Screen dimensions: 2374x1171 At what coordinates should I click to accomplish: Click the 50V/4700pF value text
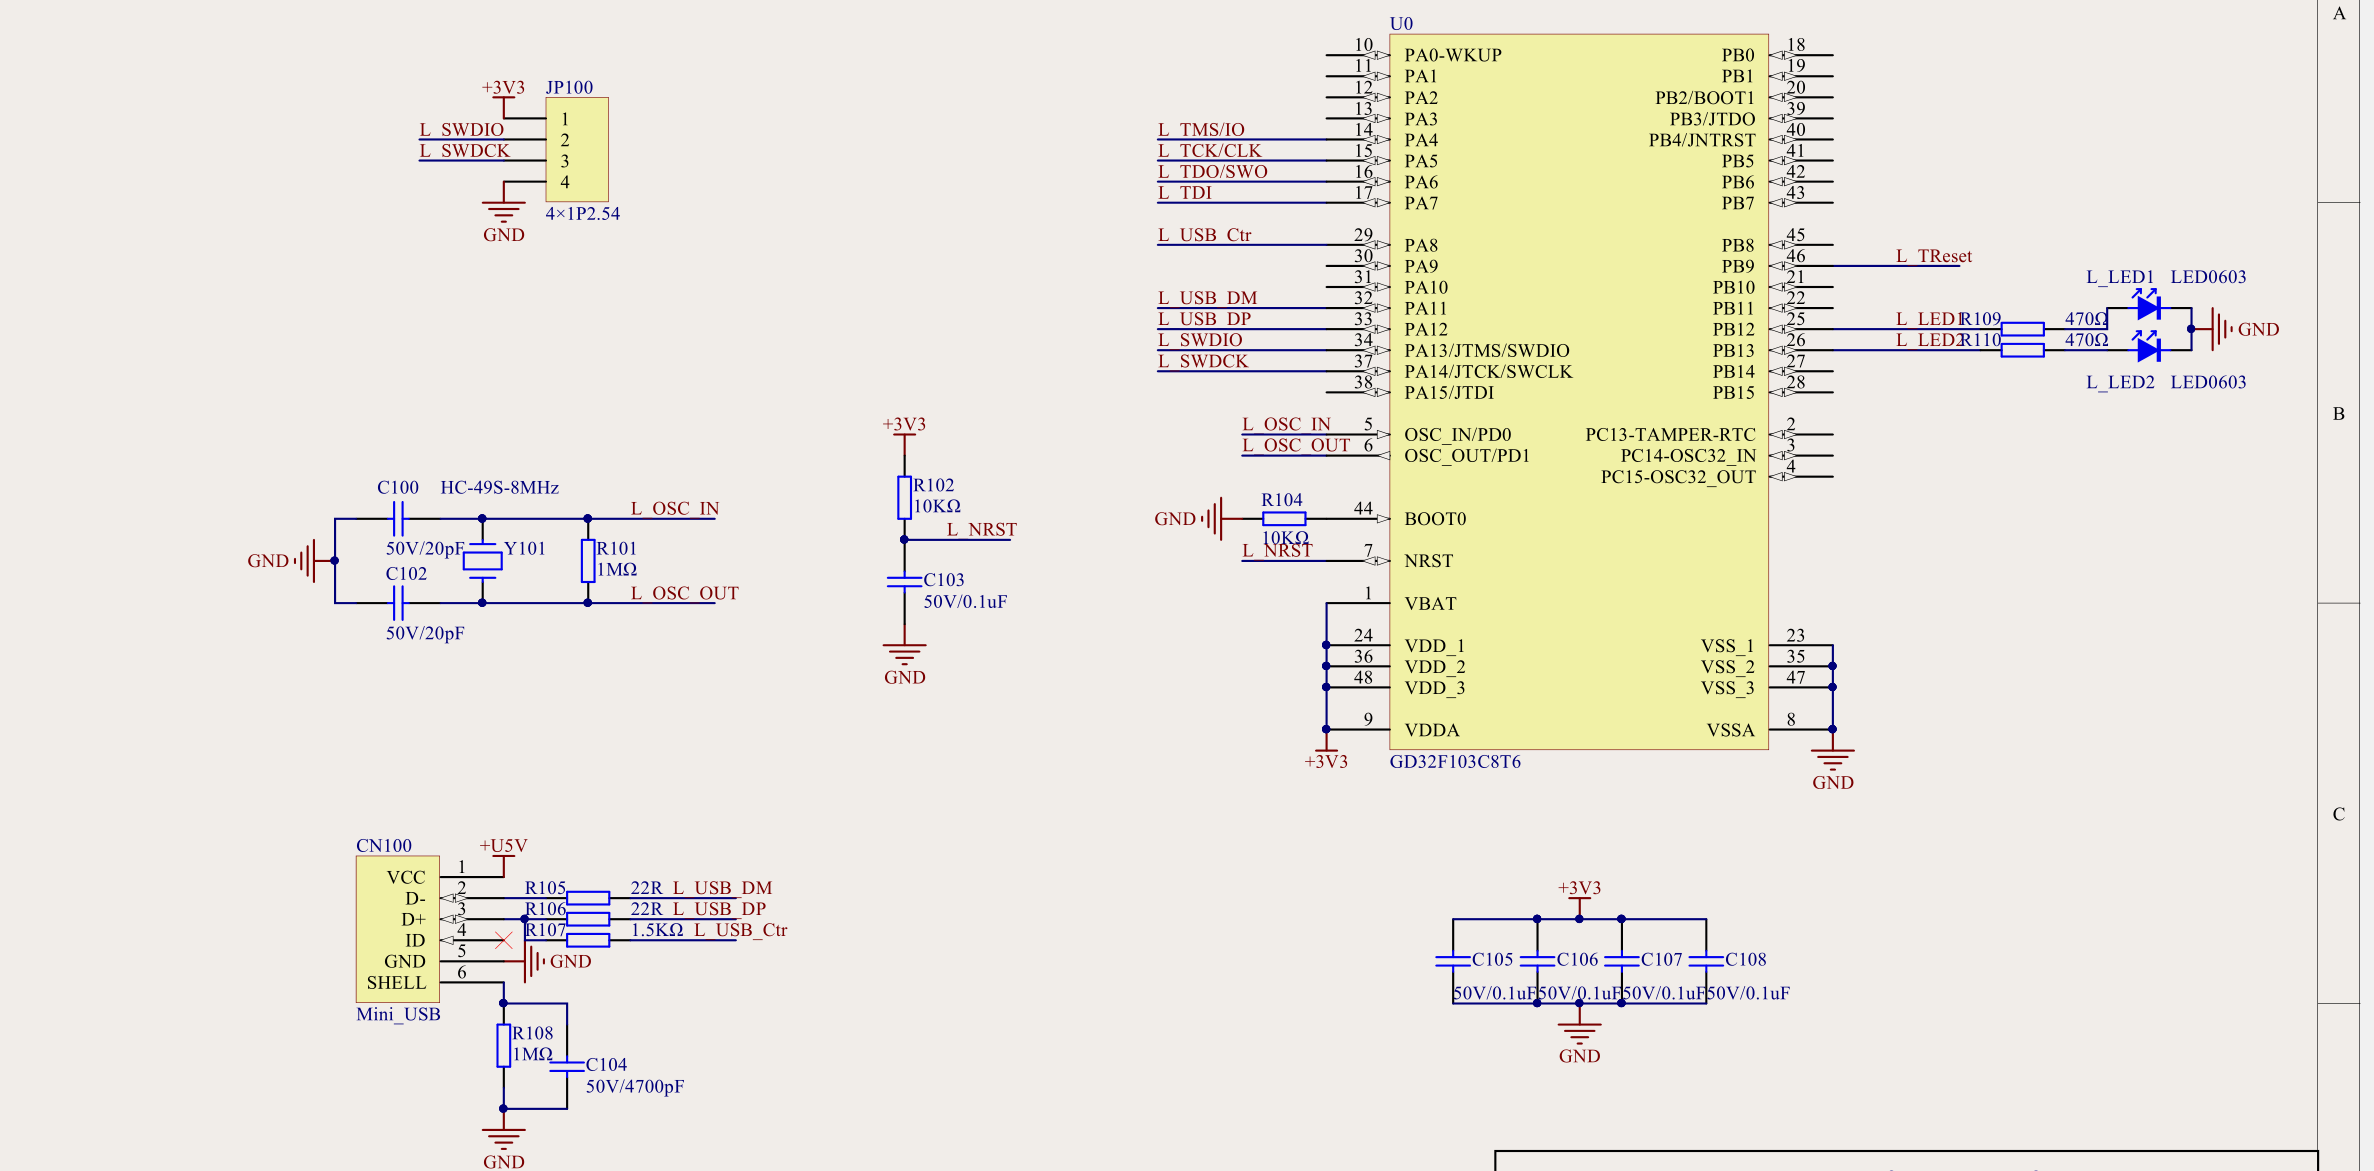coord(634,1086)
